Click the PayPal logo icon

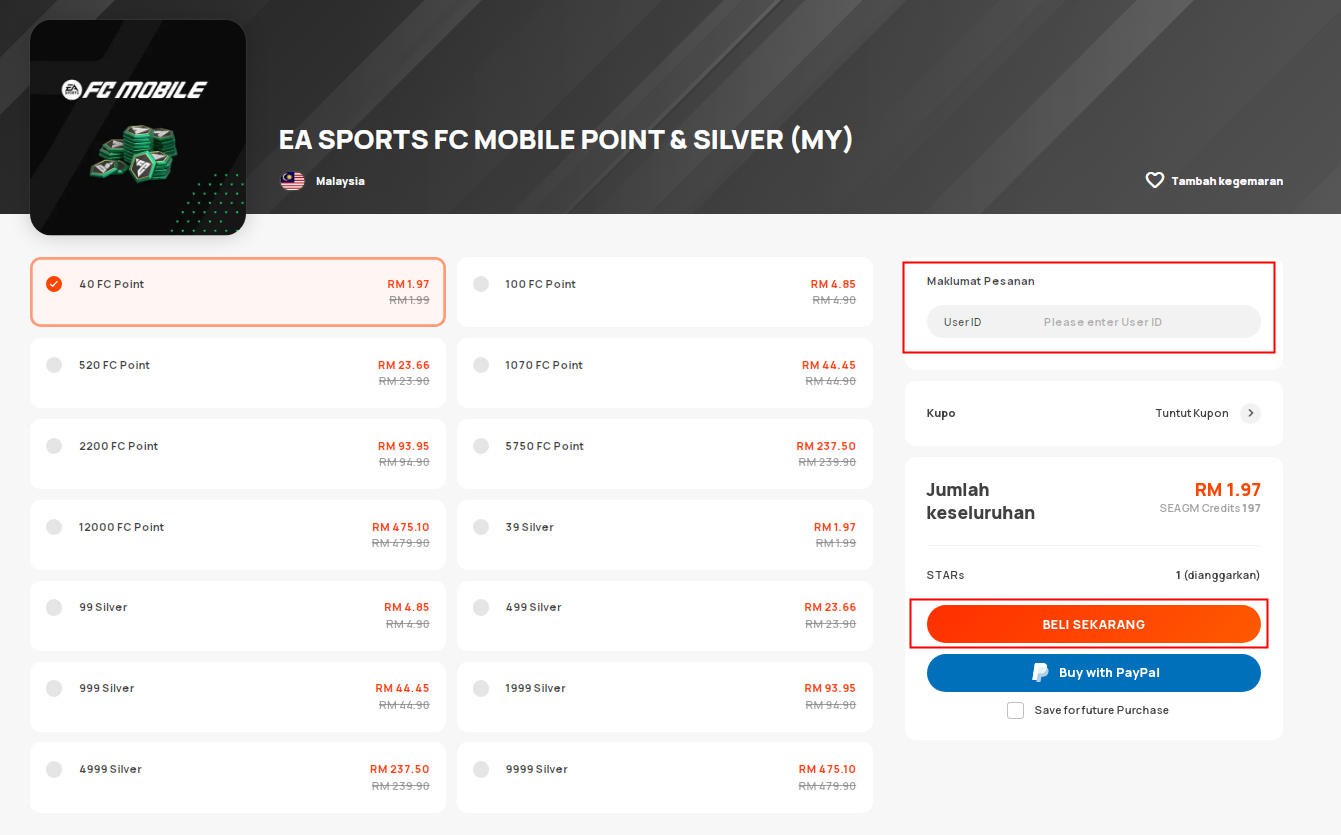(1040, 673)
